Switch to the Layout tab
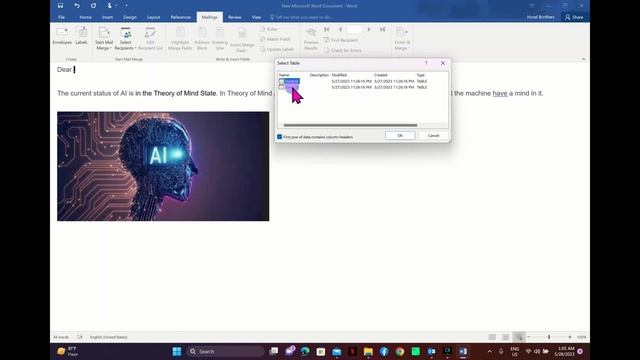Image resolution: width=640 pixels, height=360 pixels. pos(153,17)
